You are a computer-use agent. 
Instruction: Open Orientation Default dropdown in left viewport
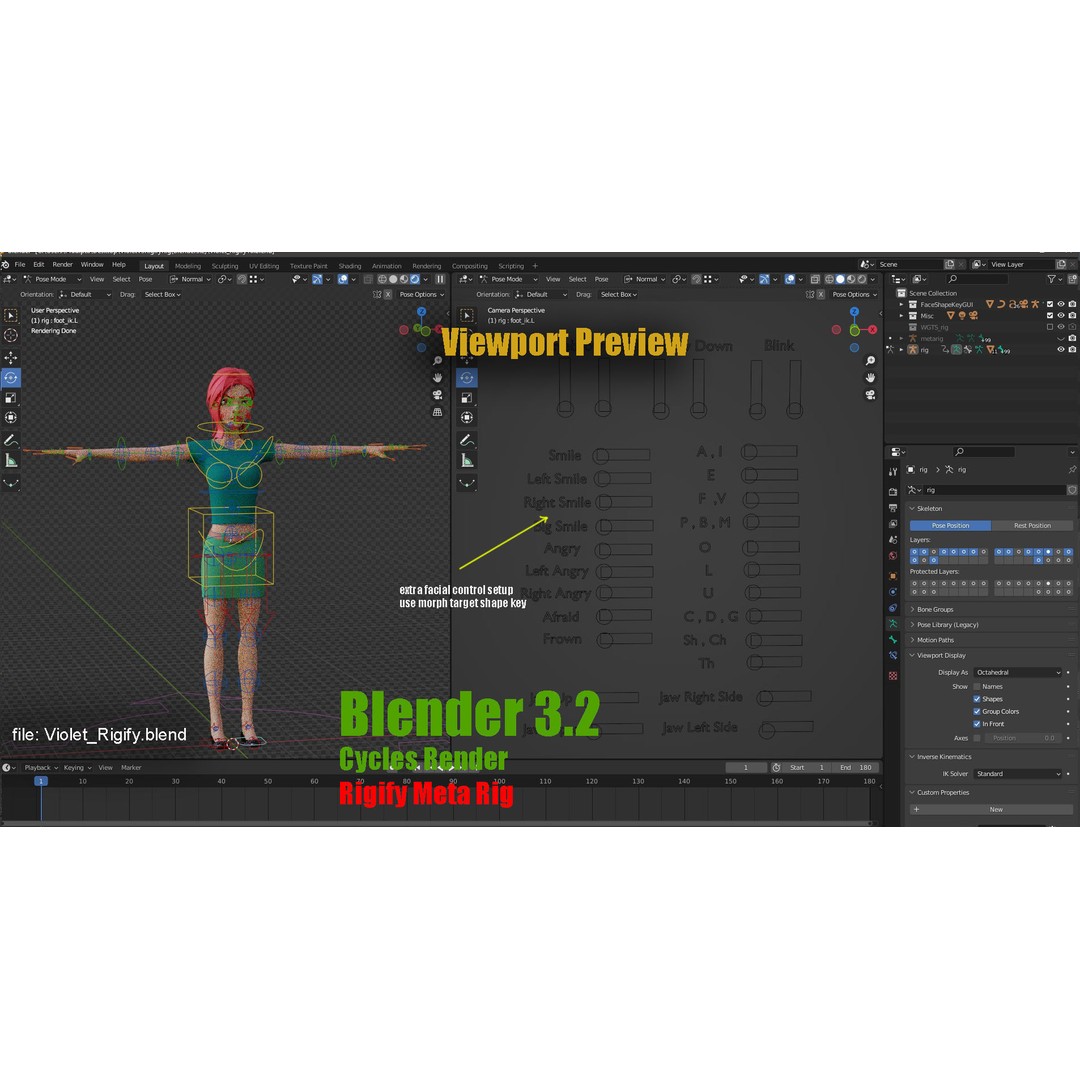click(x=85, y=294)
